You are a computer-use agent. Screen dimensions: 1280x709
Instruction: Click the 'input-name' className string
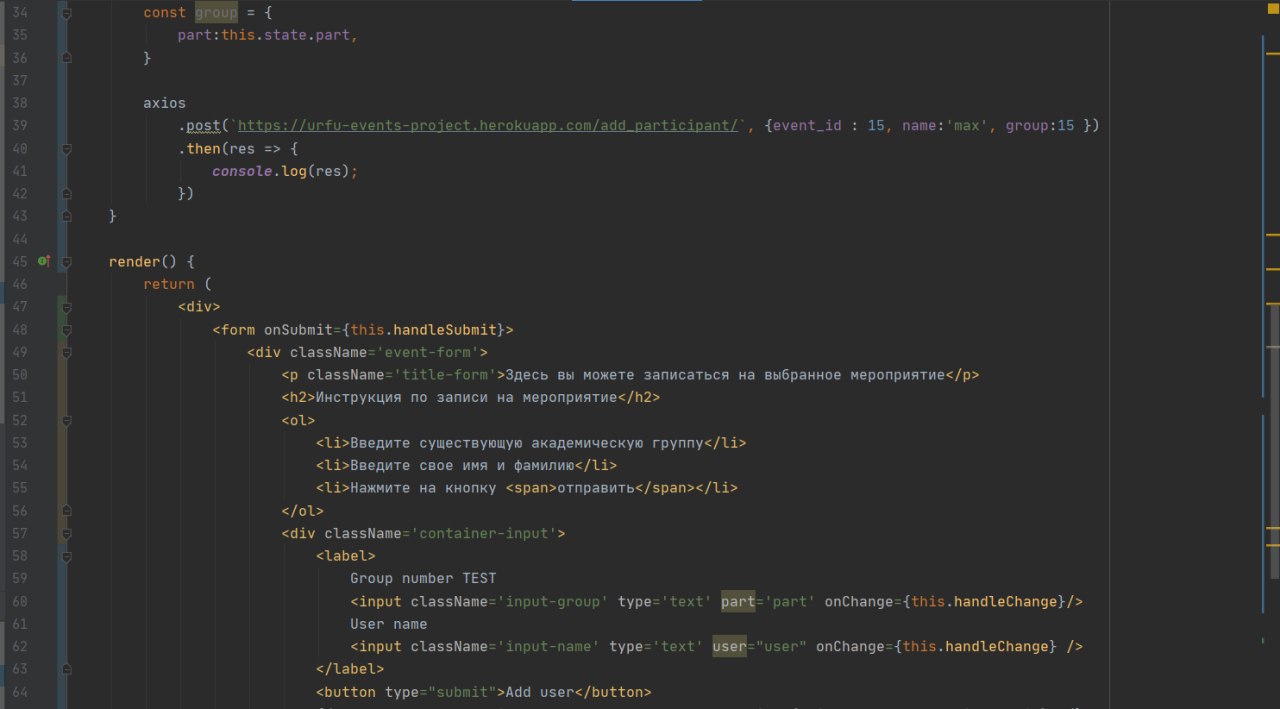pos(549,646)
